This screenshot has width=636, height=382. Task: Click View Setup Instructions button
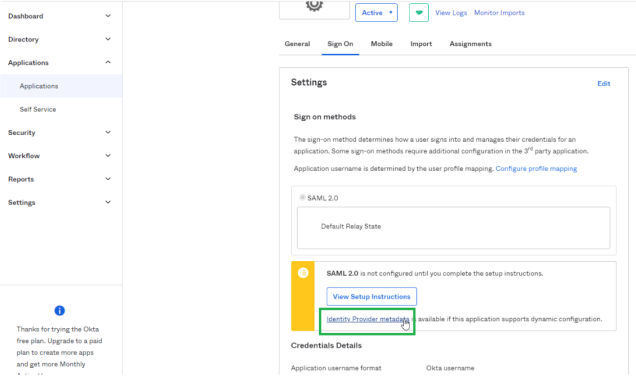pos(372,296)
